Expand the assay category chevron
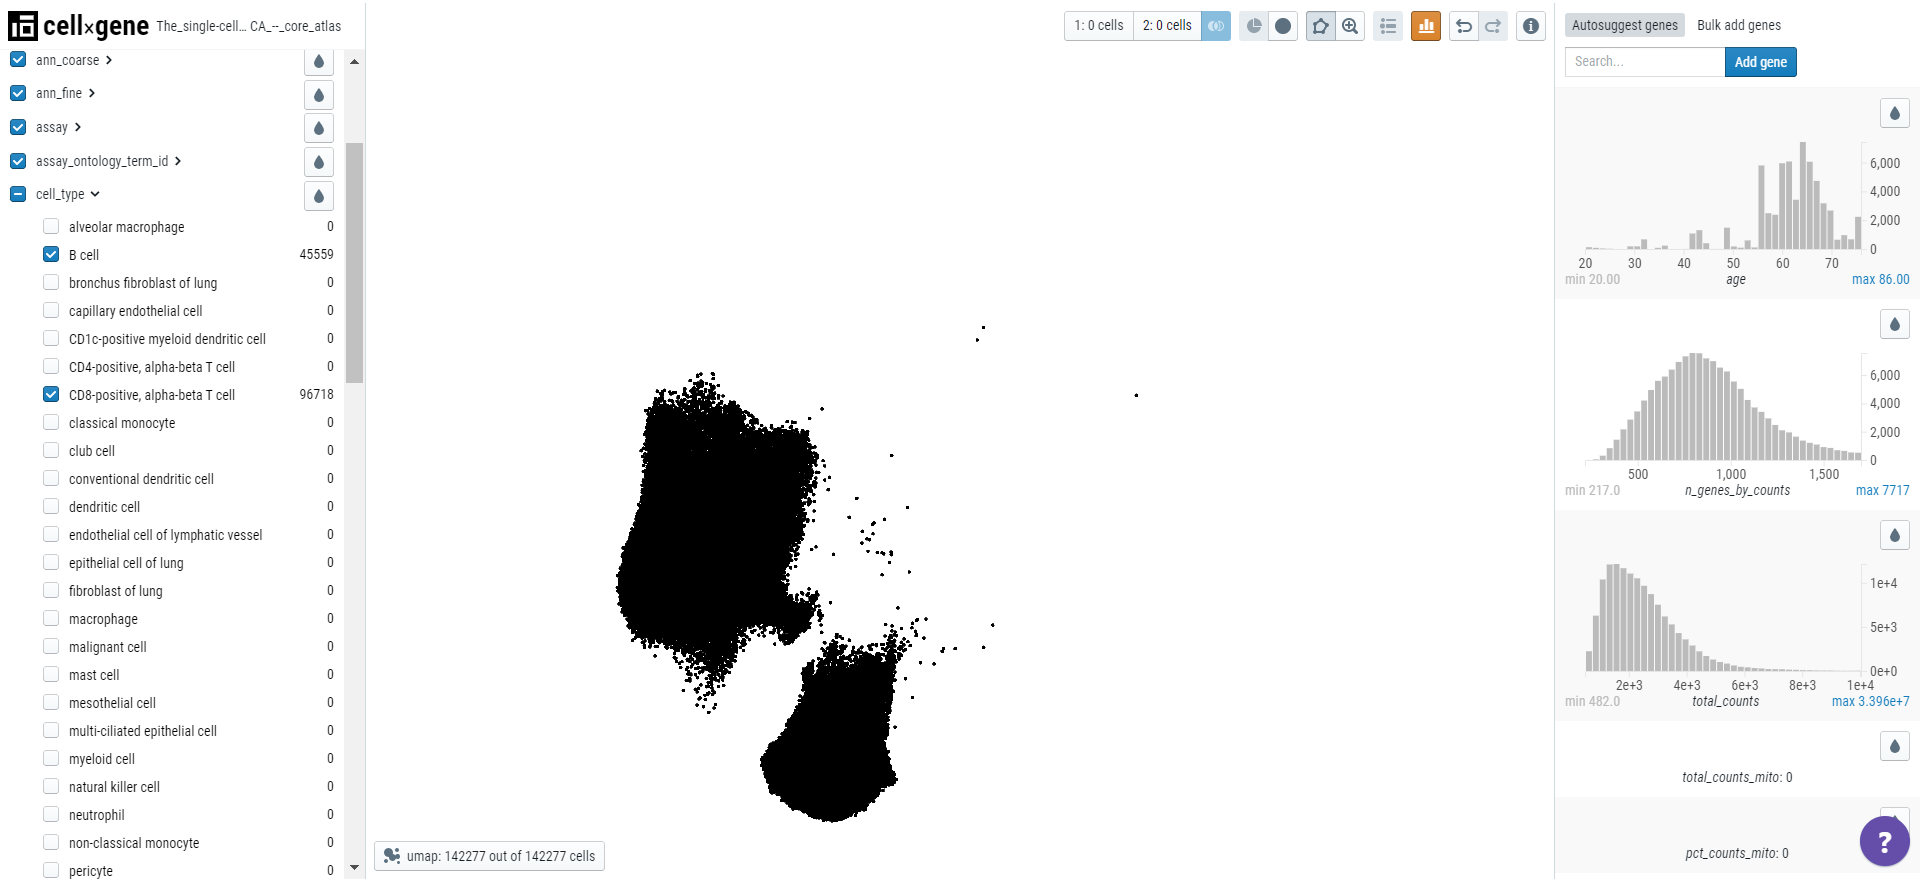 (x=78, y=127)
